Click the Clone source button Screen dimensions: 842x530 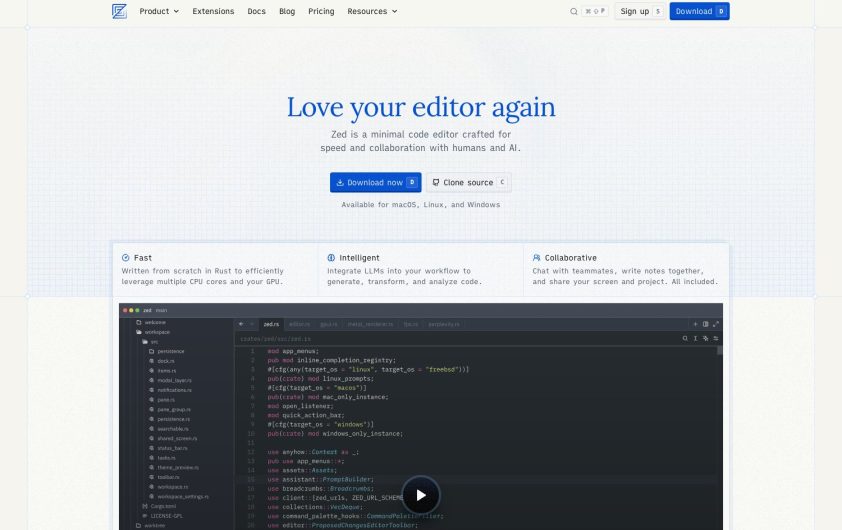point(469,183)
